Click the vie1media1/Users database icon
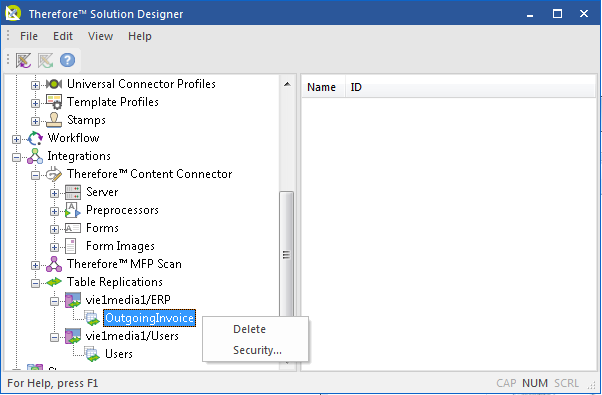602x395 pixels. 73,336
